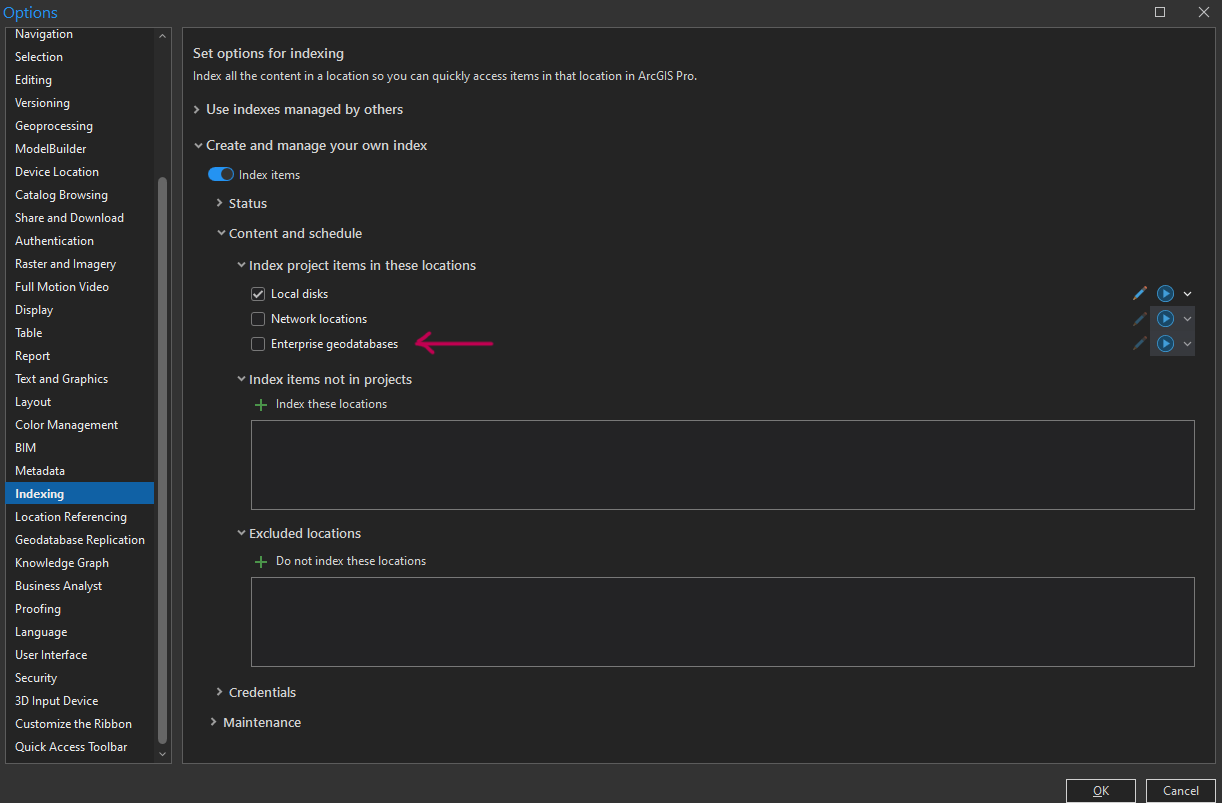Image resolution: width=1222 pixels, height=803 pixels.
Task: Click the play icon for Network locations
Action: [1165, 319]
